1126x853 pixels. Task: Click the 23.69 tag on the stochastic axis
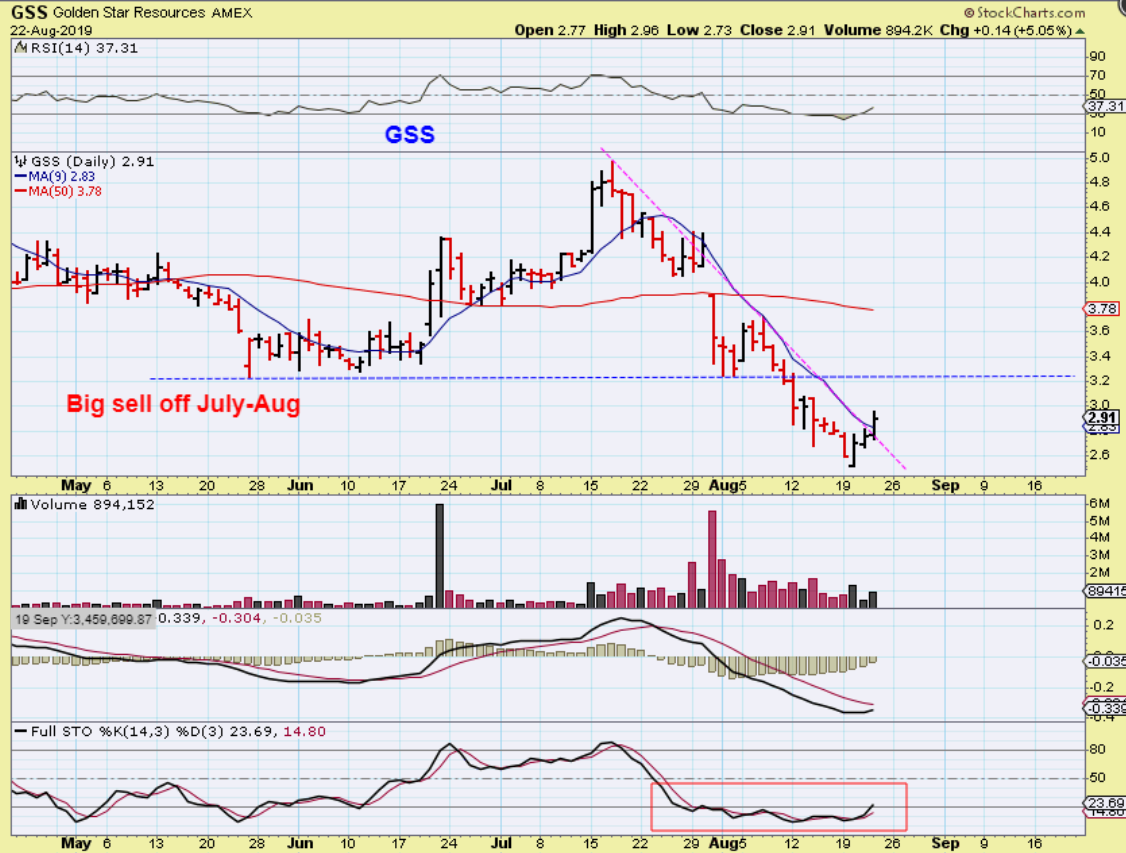point(1104,803)
